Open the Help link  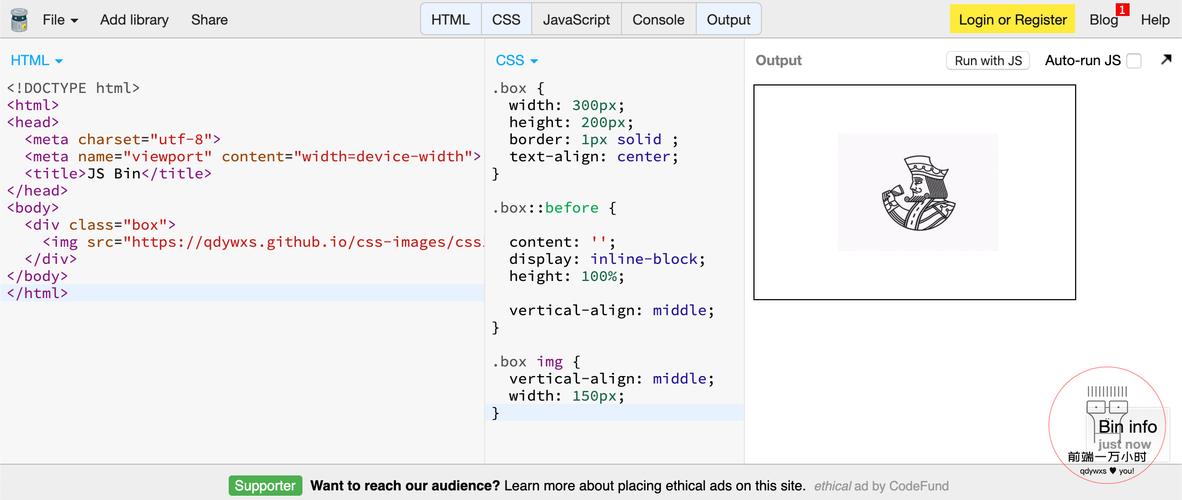pyautogui.click(x=1155, y=20)
